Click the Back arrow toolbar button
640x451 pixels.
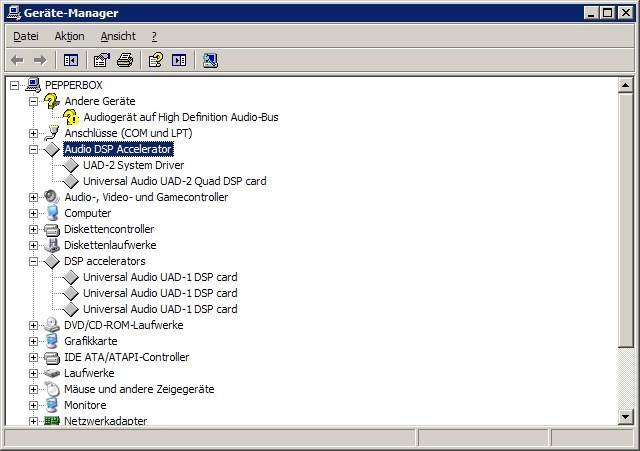point(18,60)
